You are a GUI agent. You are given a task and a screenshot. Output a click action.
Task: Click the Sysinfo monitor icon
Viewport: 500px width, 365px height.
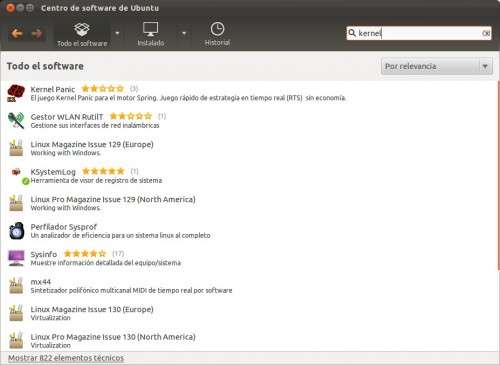(16, 258)
